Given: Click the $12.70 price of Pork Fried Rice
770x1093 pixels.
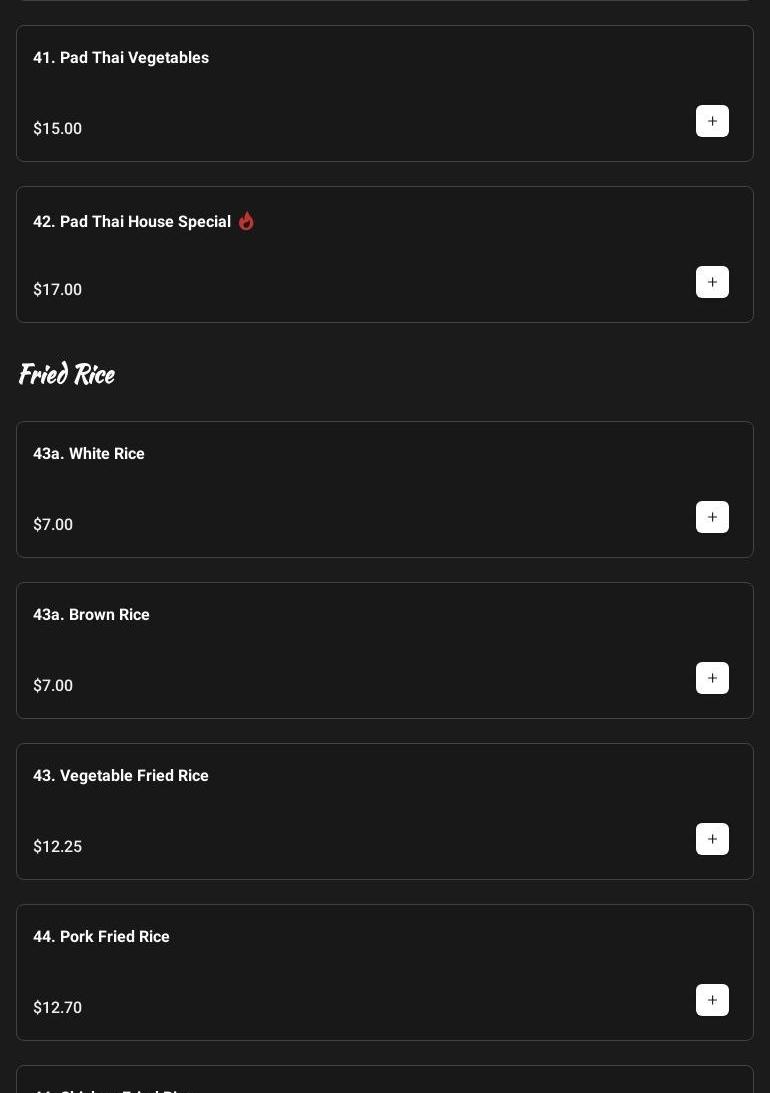Looking at the screenshot, I should tap(58, 1008).
